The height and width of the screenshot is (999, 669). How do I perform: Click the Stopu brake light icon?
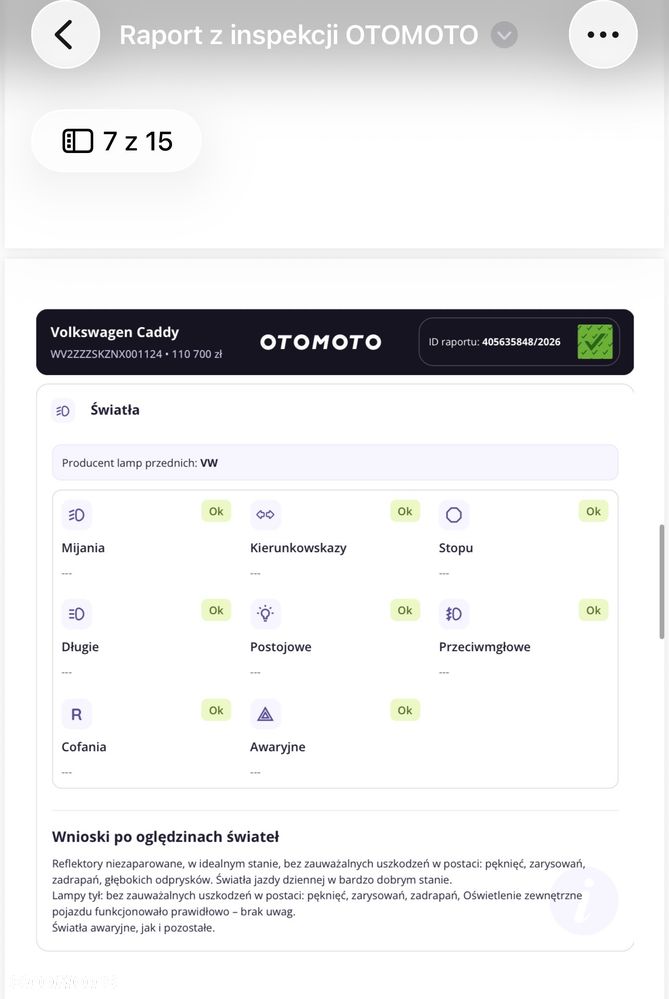[454, 515]
